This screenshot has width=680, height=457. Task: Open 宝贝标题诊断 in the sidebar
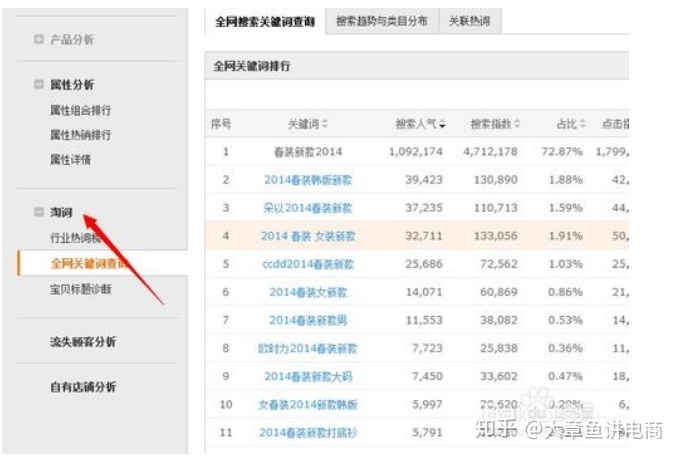click(x=81, y=289)
